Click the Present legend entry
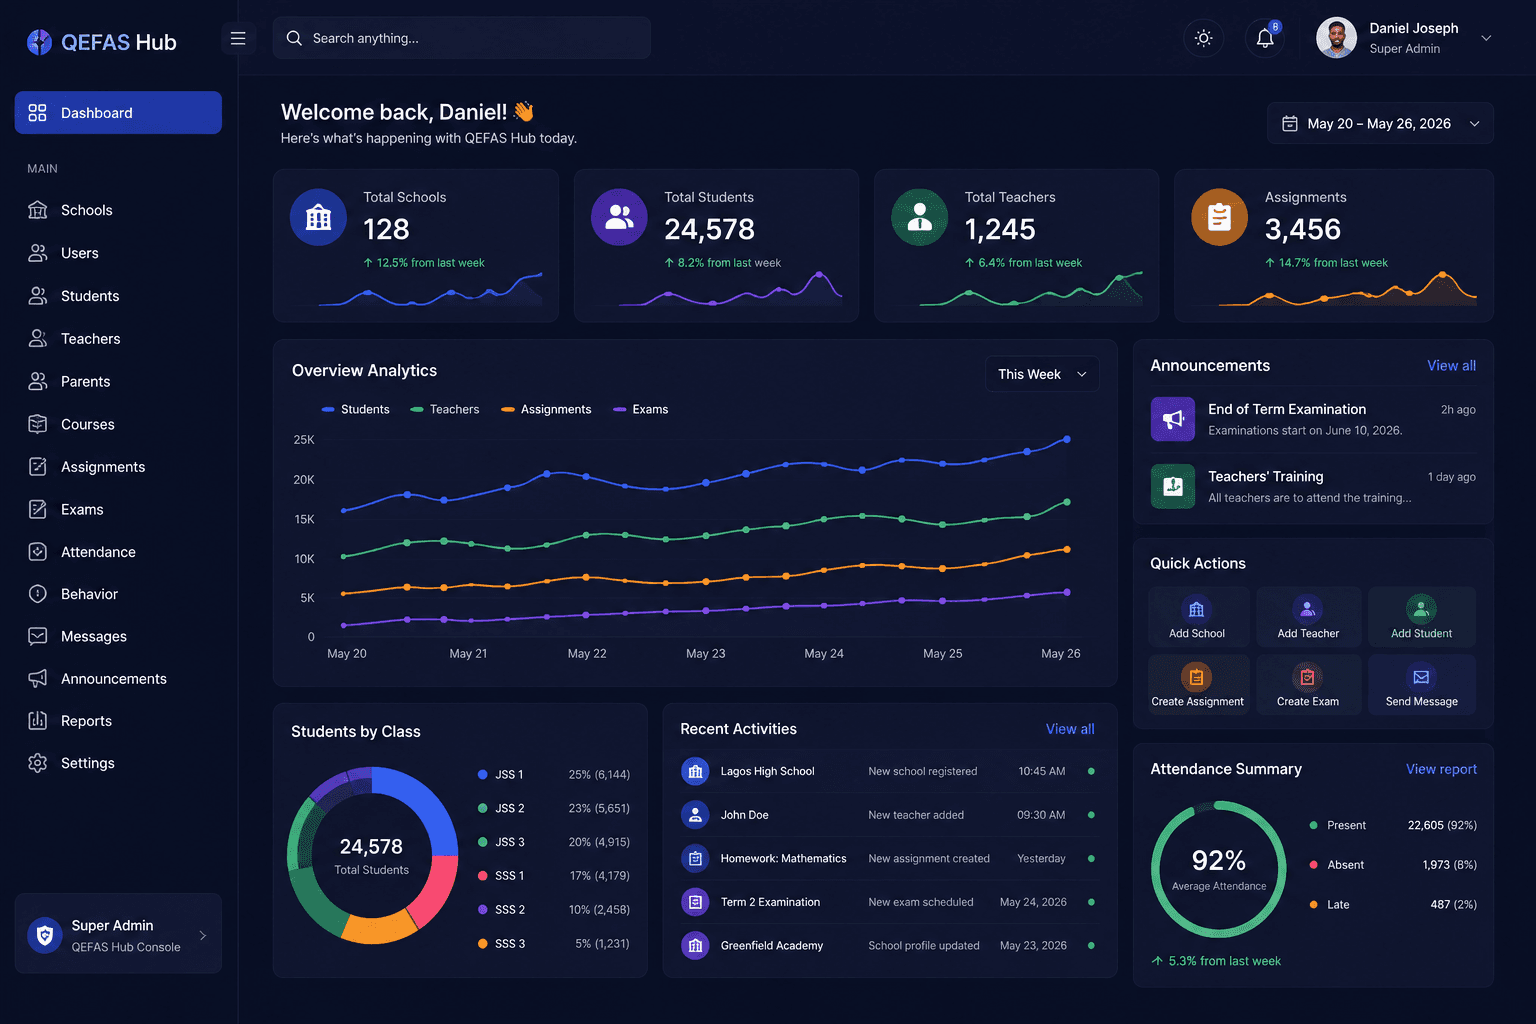This screenshot has height=1024, width=1536. (x=1393, y=825)
